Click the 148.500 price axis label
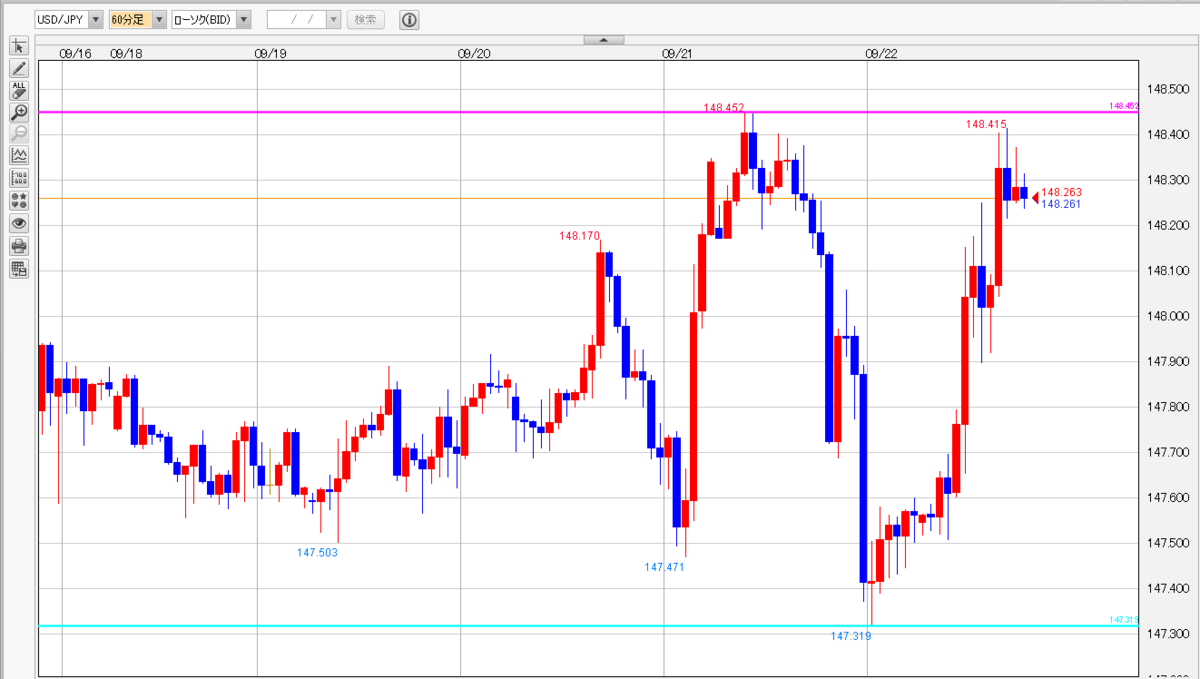Viewport: 1200px width, 679px height. pos(1168,89)
